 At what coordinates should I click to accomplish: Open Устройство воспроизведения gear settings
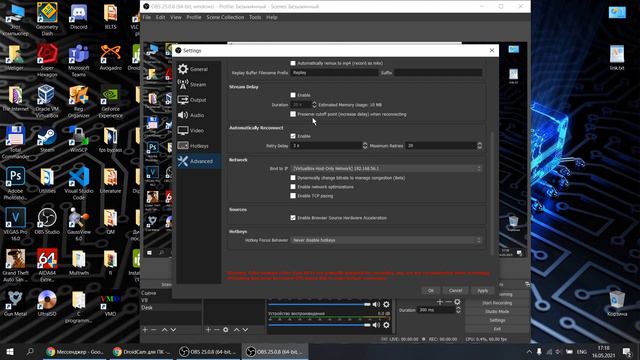(386, 325)
